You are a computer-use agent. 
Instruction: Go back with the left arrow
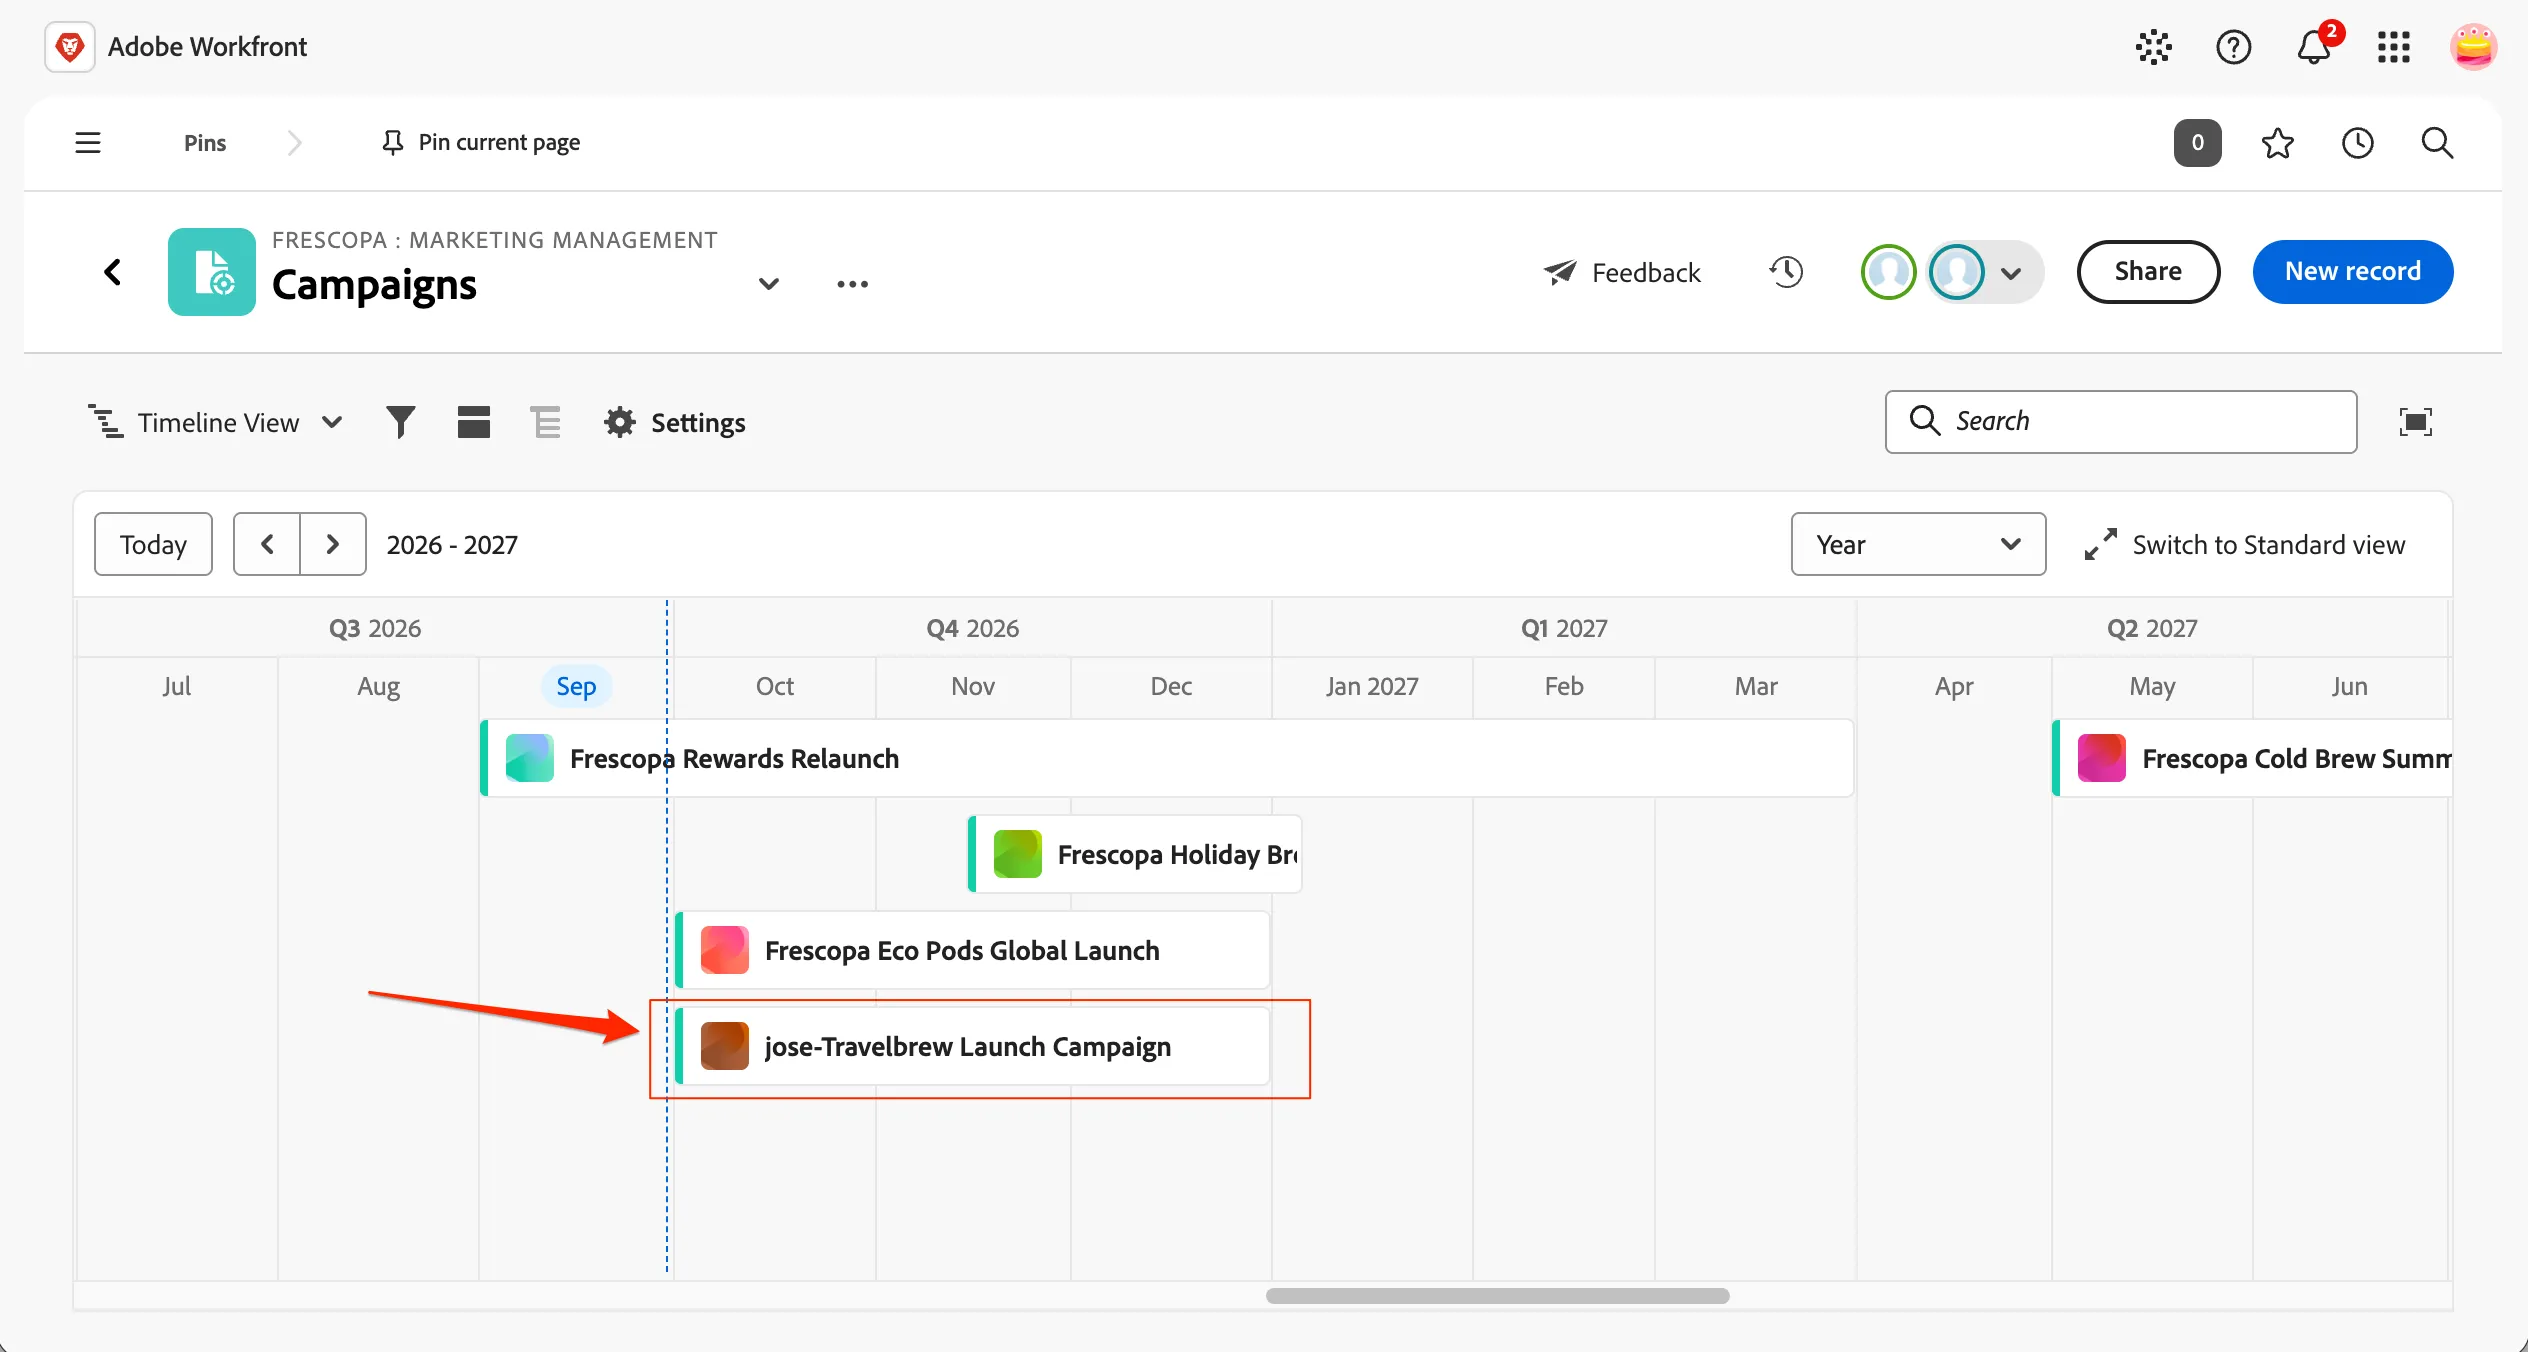coord(113,271)
